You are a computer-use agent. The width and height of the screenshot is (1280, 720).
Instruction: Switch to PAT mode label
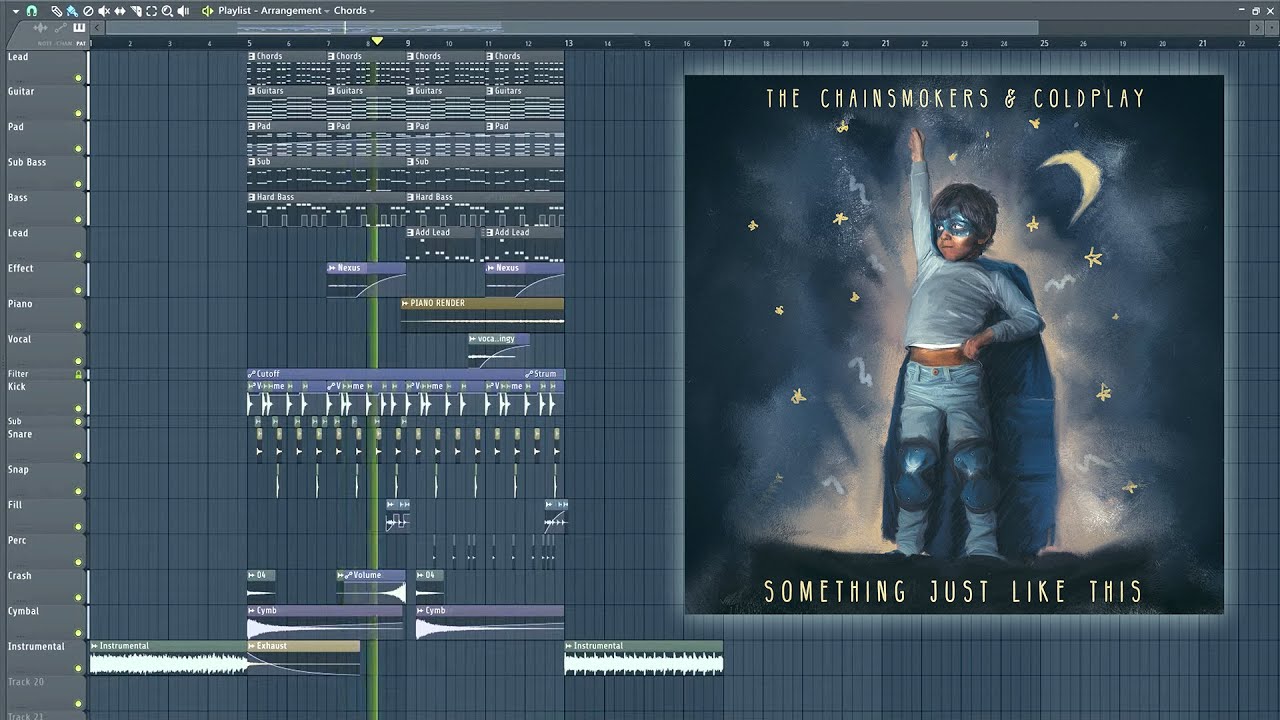pyautogui.click(x=81, y=43)
